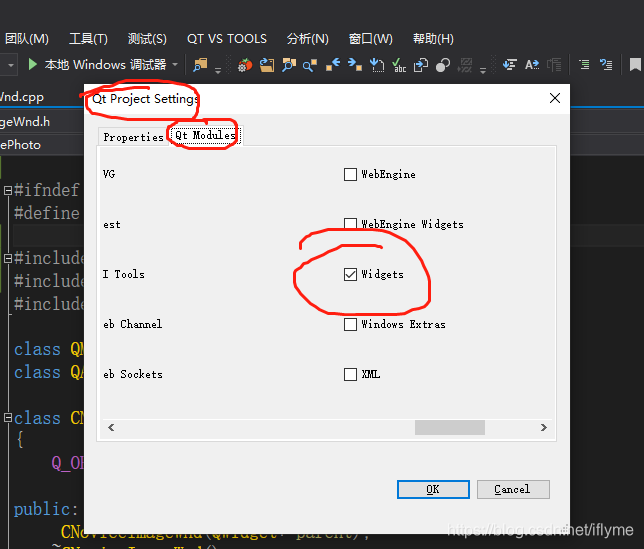644x549 pixels.
Task: Close the Qt Project Settings dialog
Action: point(555,98)
